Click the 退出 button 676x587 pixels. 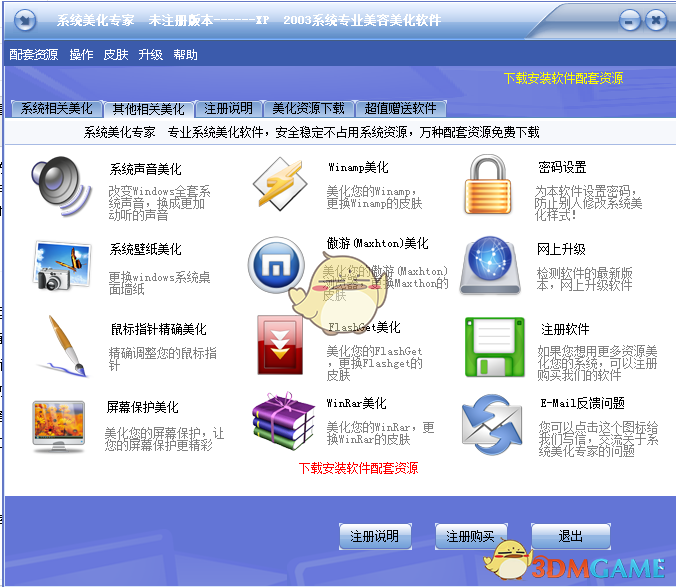pos(571,536)
